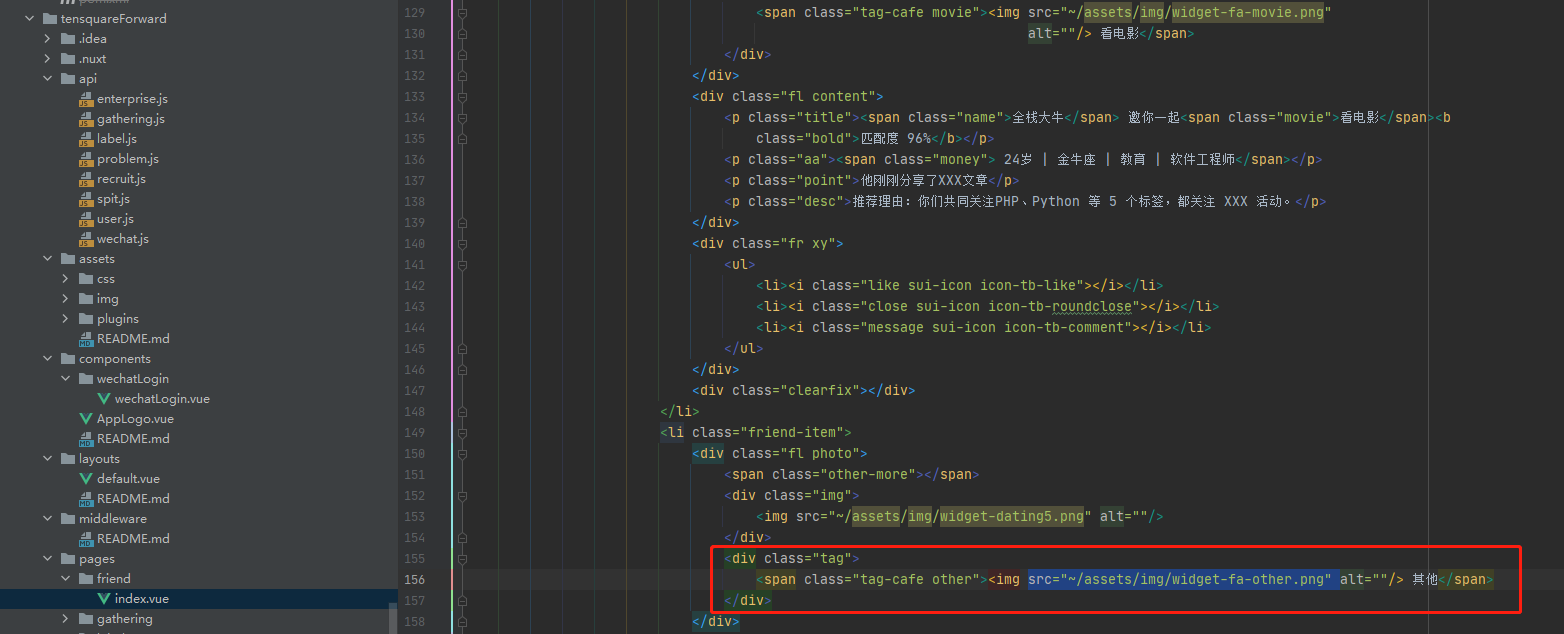Fold the div tag block at line 155
1564x634 pixels.
click(x=462, y=559)
